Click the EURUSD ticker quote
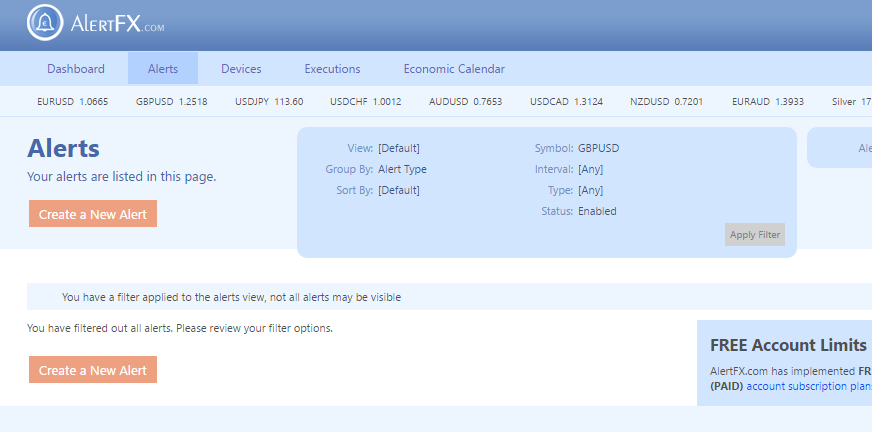The width and height of the screenshot is (872, 432). [71, 102]
